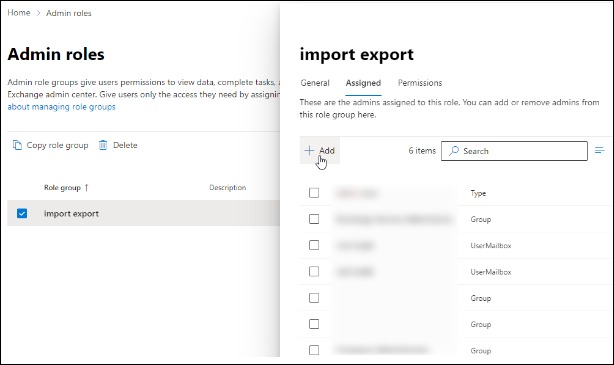This screenshot has height=365, width=614.
Task: Select the Assigned tab
Action: (363, 83)
